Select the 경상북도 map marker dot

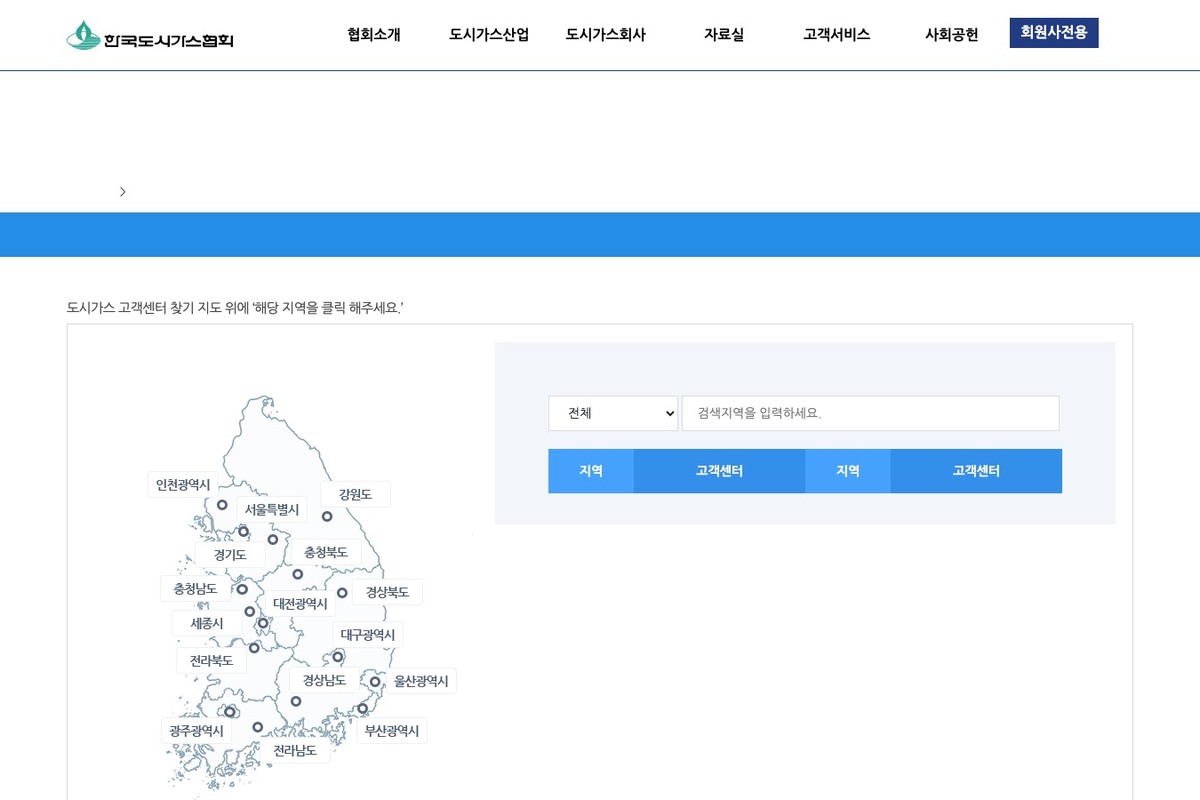click(342, 593)
